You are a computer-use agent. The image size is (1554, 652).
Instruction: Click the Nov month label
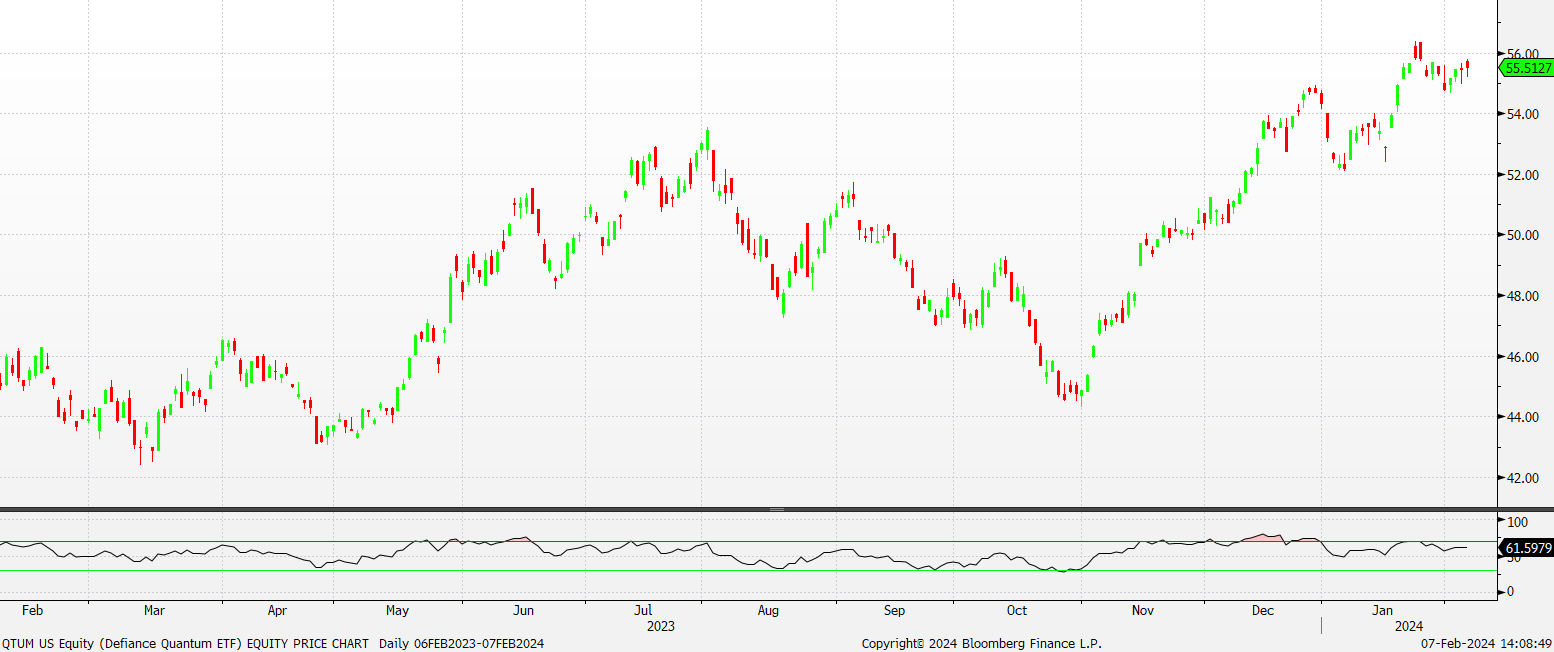coord(1142,610)
